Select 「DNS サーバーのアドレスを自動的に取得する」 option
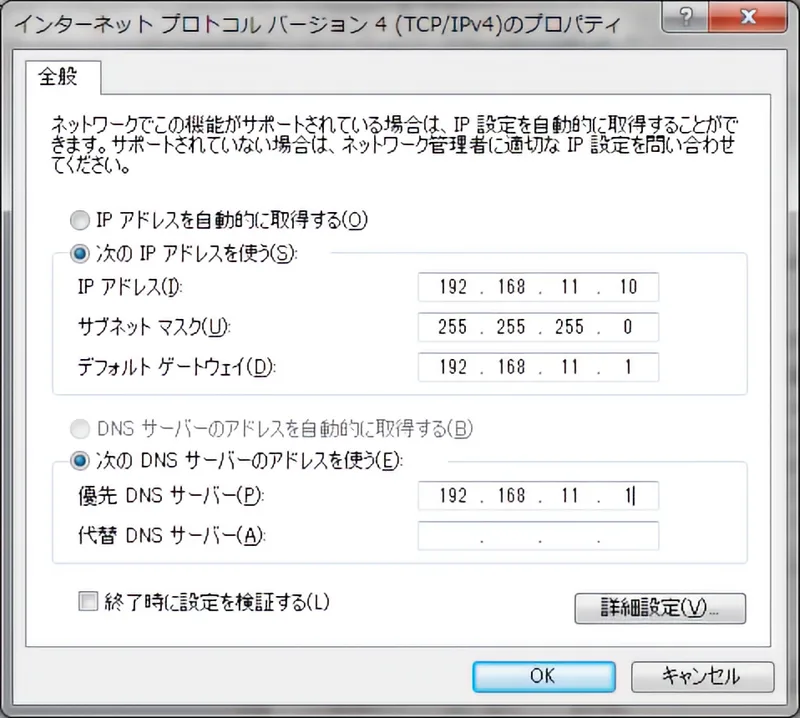Viewport: 800px width, 718px height. coord(80,429)
